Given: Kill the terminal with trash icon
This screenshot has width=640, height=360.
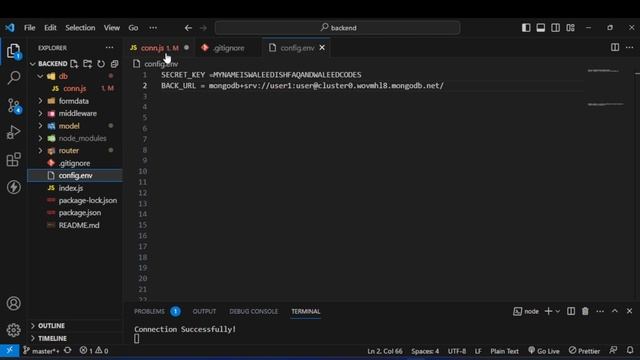Looking at the screenshot, I should click(585, 311).
